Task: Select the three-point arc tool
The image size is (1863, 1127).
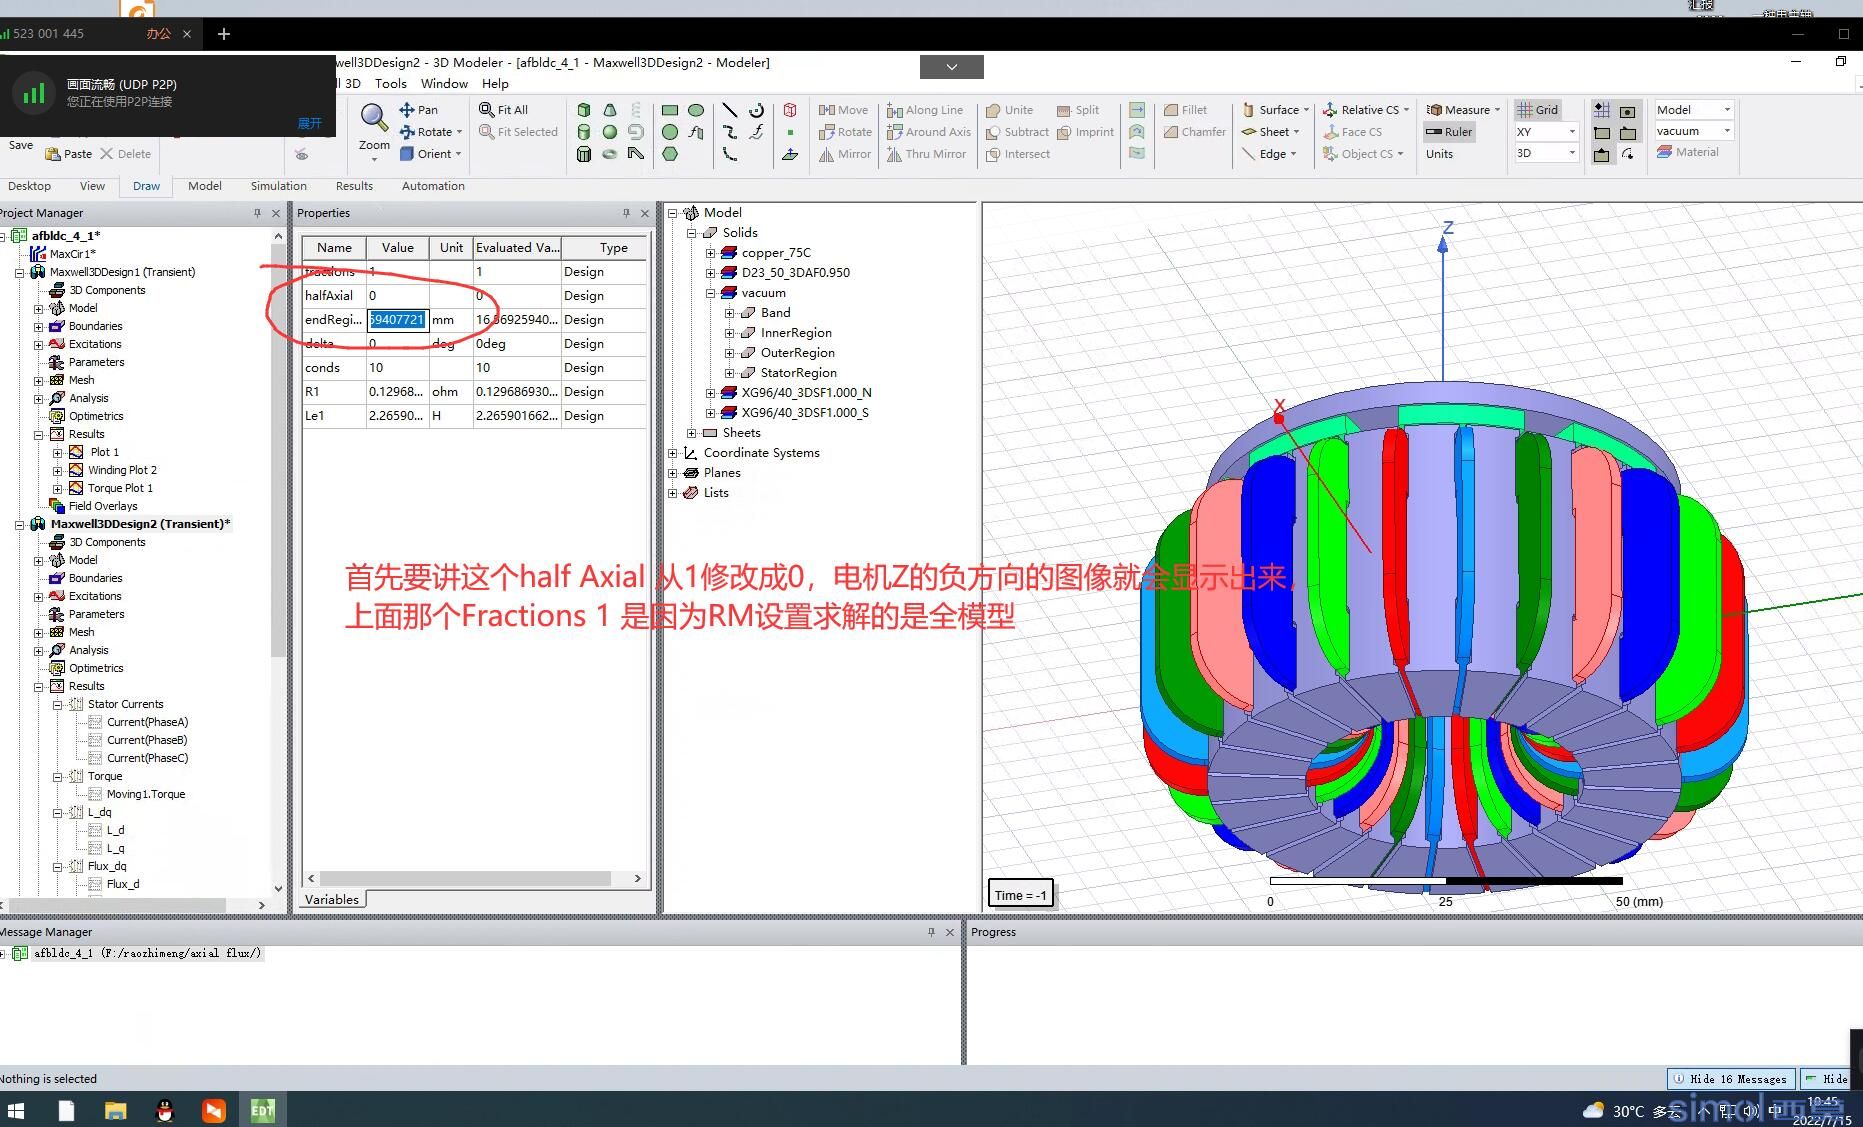Action: pos(730,154)
